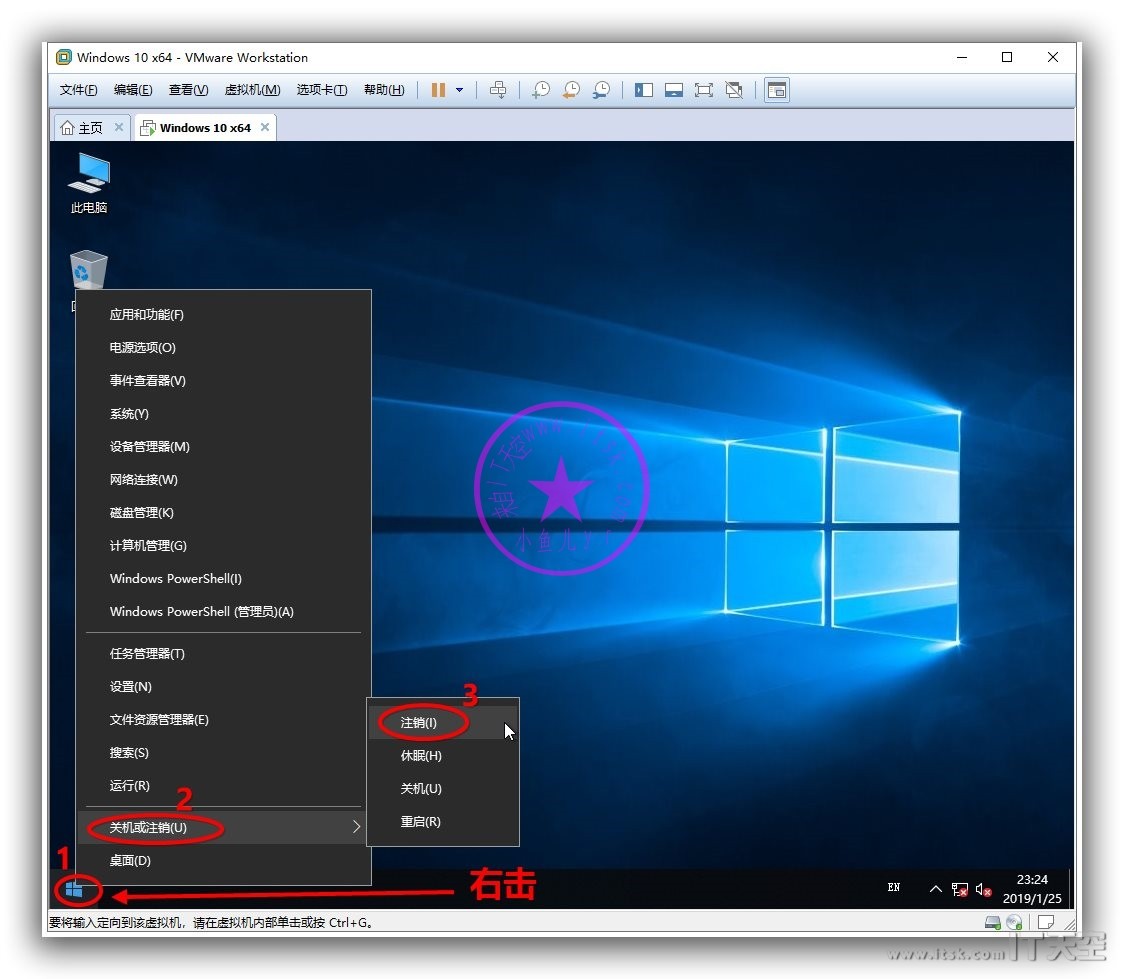Open the clock showing 23:24 2019/1/25

(x=1032, y=889)
